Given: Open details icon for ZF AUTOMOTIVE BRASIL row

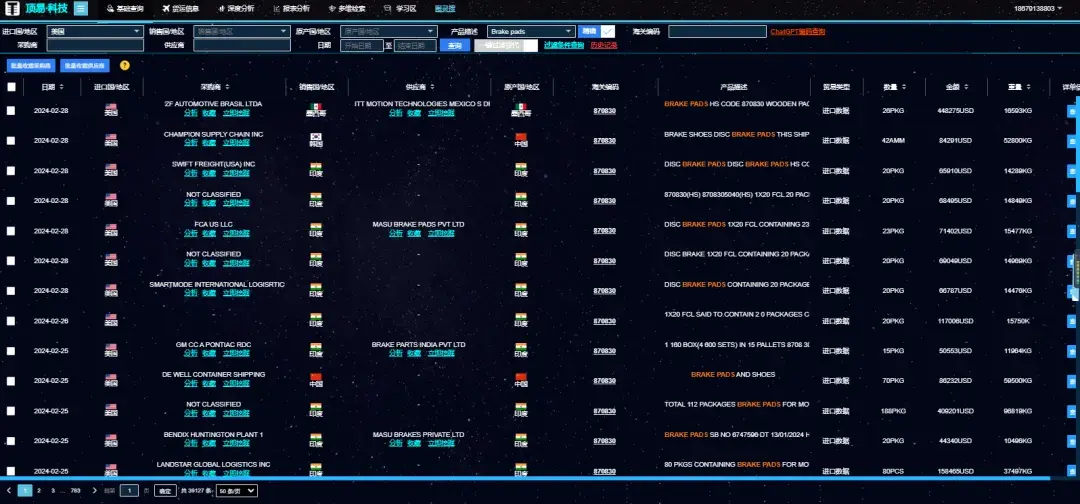Looking at the screenshot, I should (x=1073, y=110).
